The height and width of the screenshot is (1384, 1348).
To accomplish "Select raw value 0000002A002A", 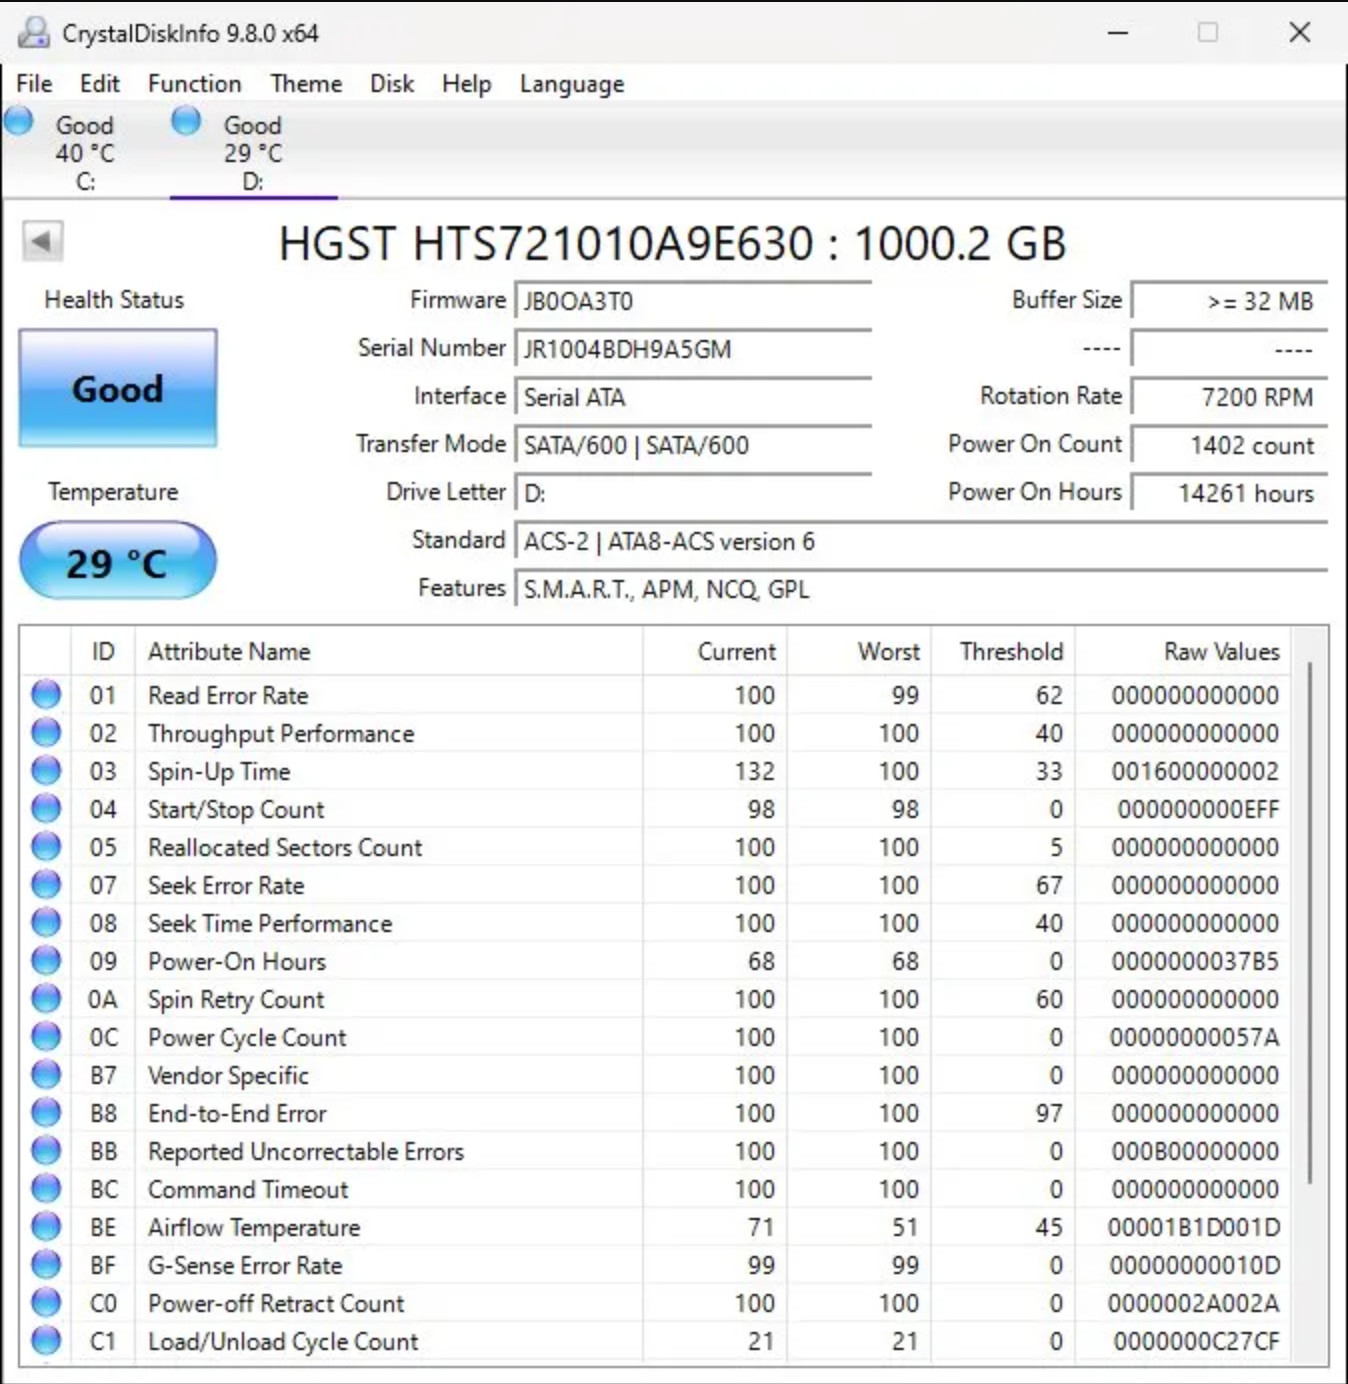I will (x=1194, y=1303).
